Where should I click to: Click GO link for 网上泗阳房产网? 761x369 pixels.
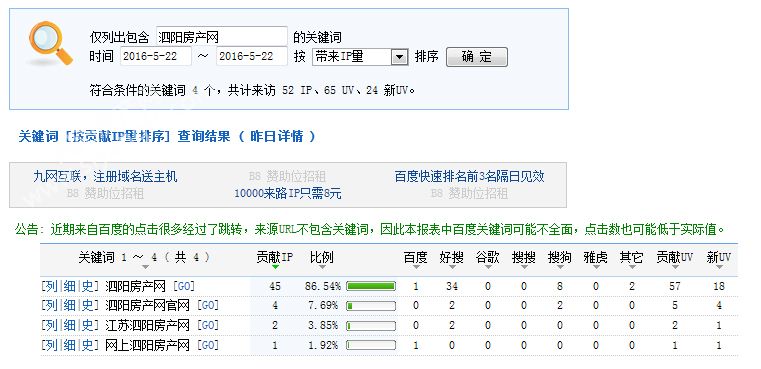[208, 346]
